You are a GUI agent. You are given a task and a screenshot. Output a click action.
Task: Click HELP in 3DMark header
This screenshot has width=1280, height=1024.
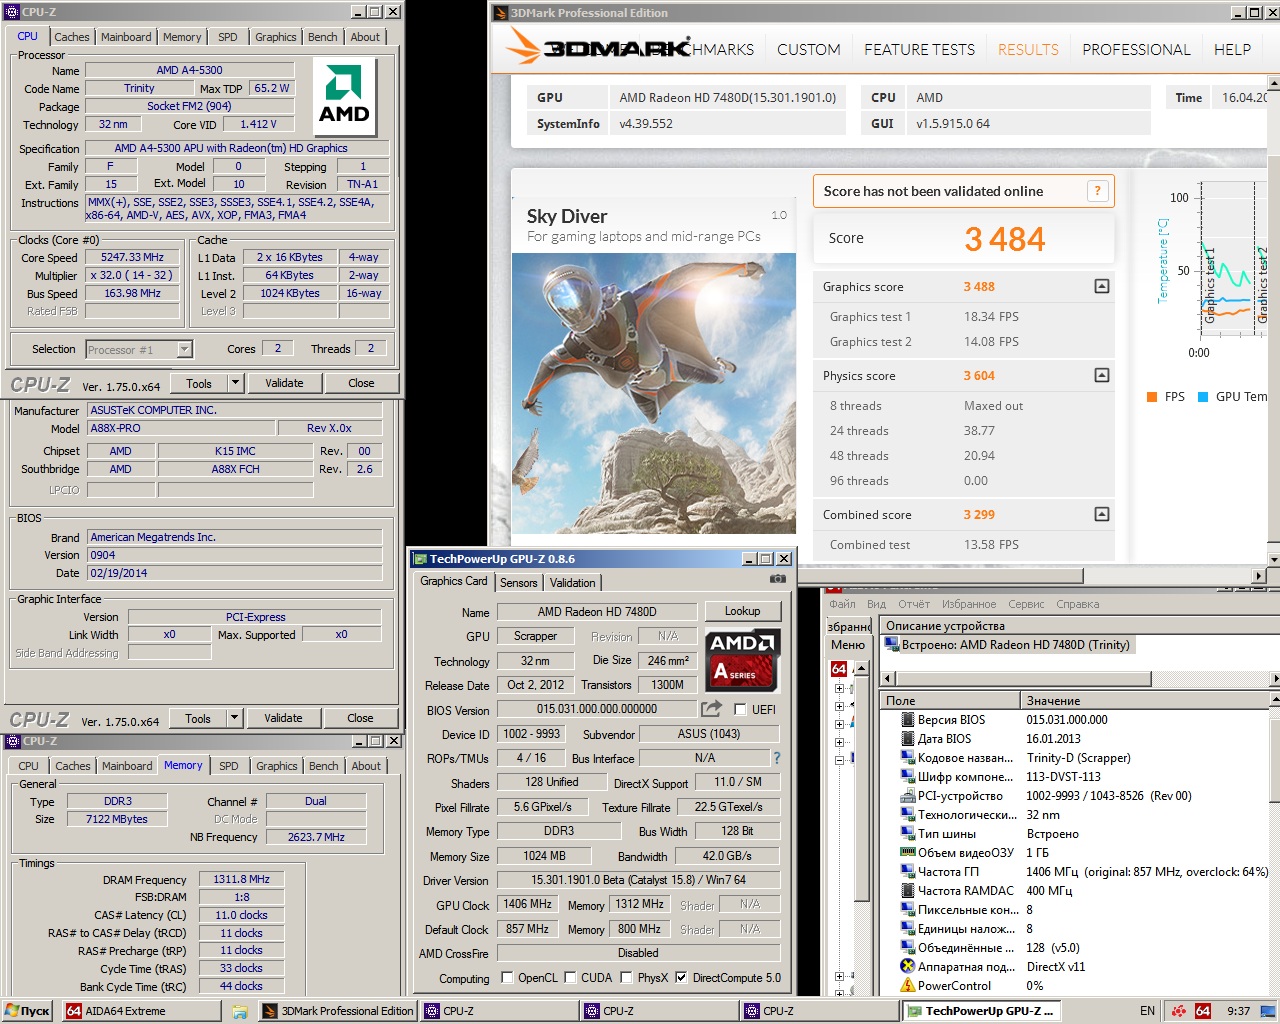coord(1232,49)
